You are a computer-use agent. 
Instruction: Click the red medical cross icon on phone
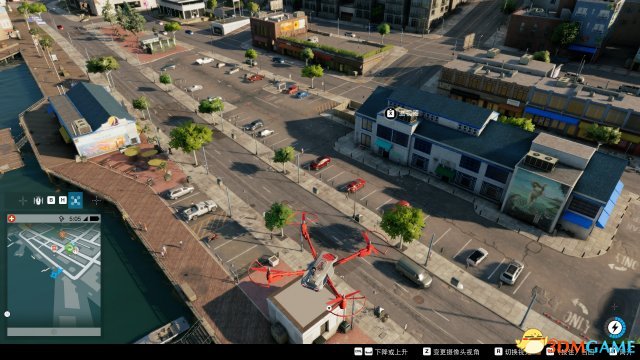[11, 219]
